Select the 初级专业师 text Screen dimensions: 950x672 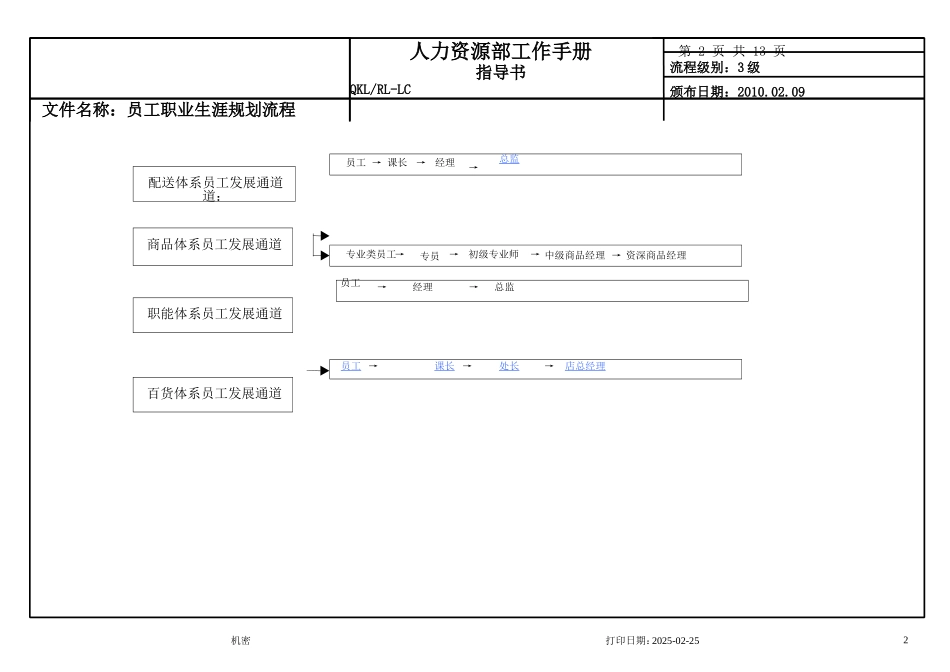point(494,255)
